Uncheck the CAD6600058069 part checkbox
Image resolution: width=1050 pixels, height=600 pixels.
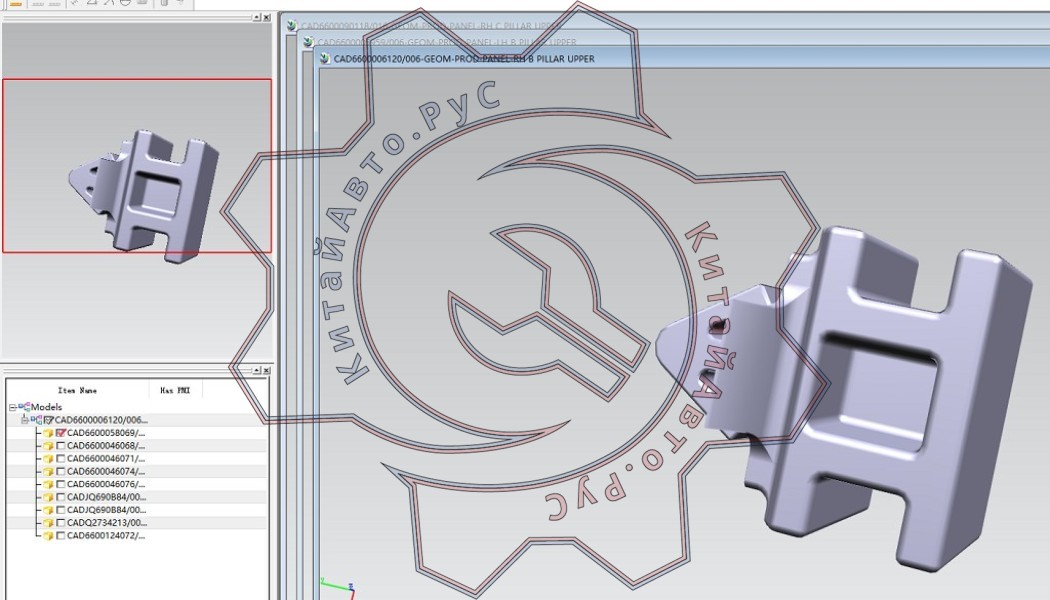coord(61,433)
